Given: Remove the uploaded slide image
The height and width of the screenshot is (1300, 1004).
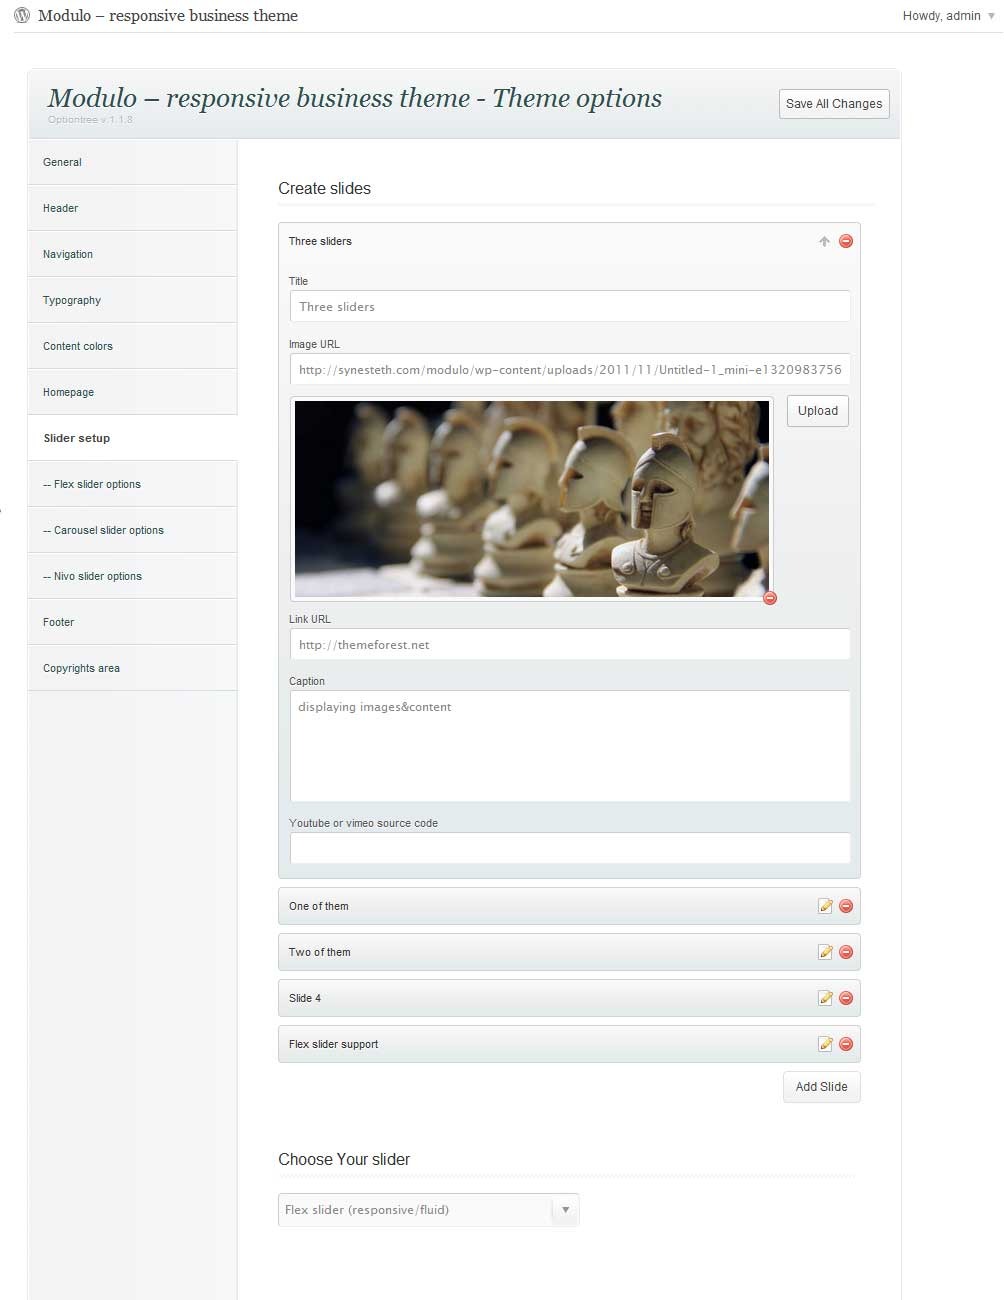Looking at the screenshot, I should 770,598.
